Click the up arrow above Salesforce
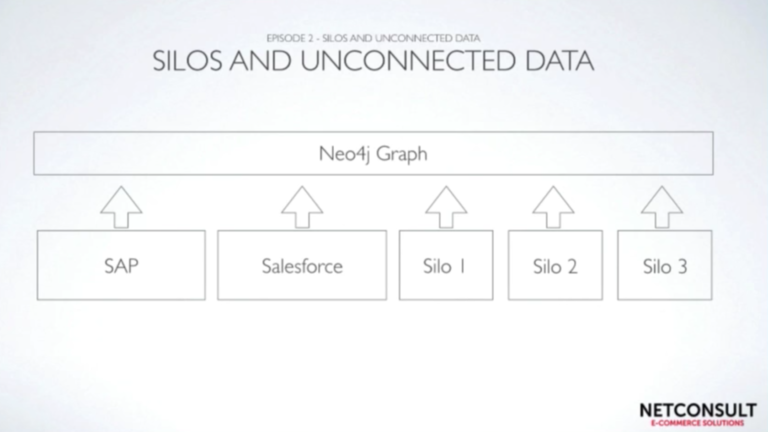Image resolution: width=768 pixels, height=432 pixels. point(302,207)
